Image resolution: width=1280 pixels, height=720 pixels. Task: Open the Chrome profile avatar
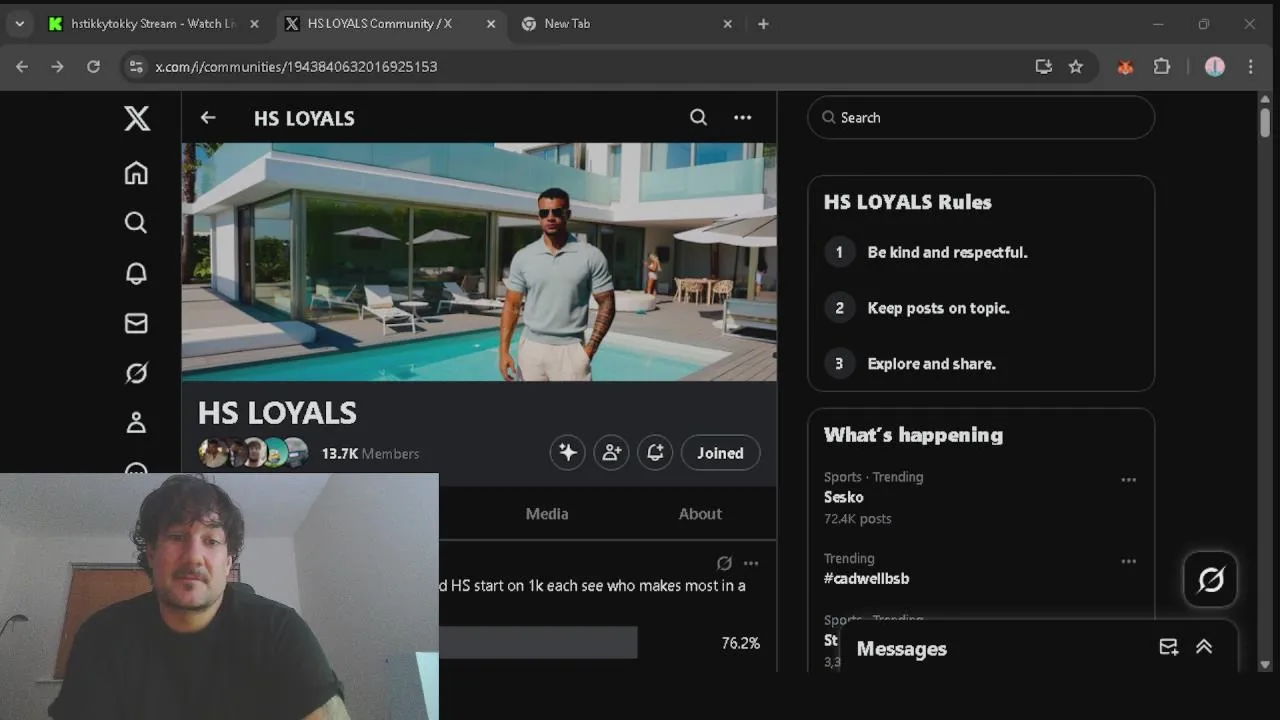tap(1215, 67)
